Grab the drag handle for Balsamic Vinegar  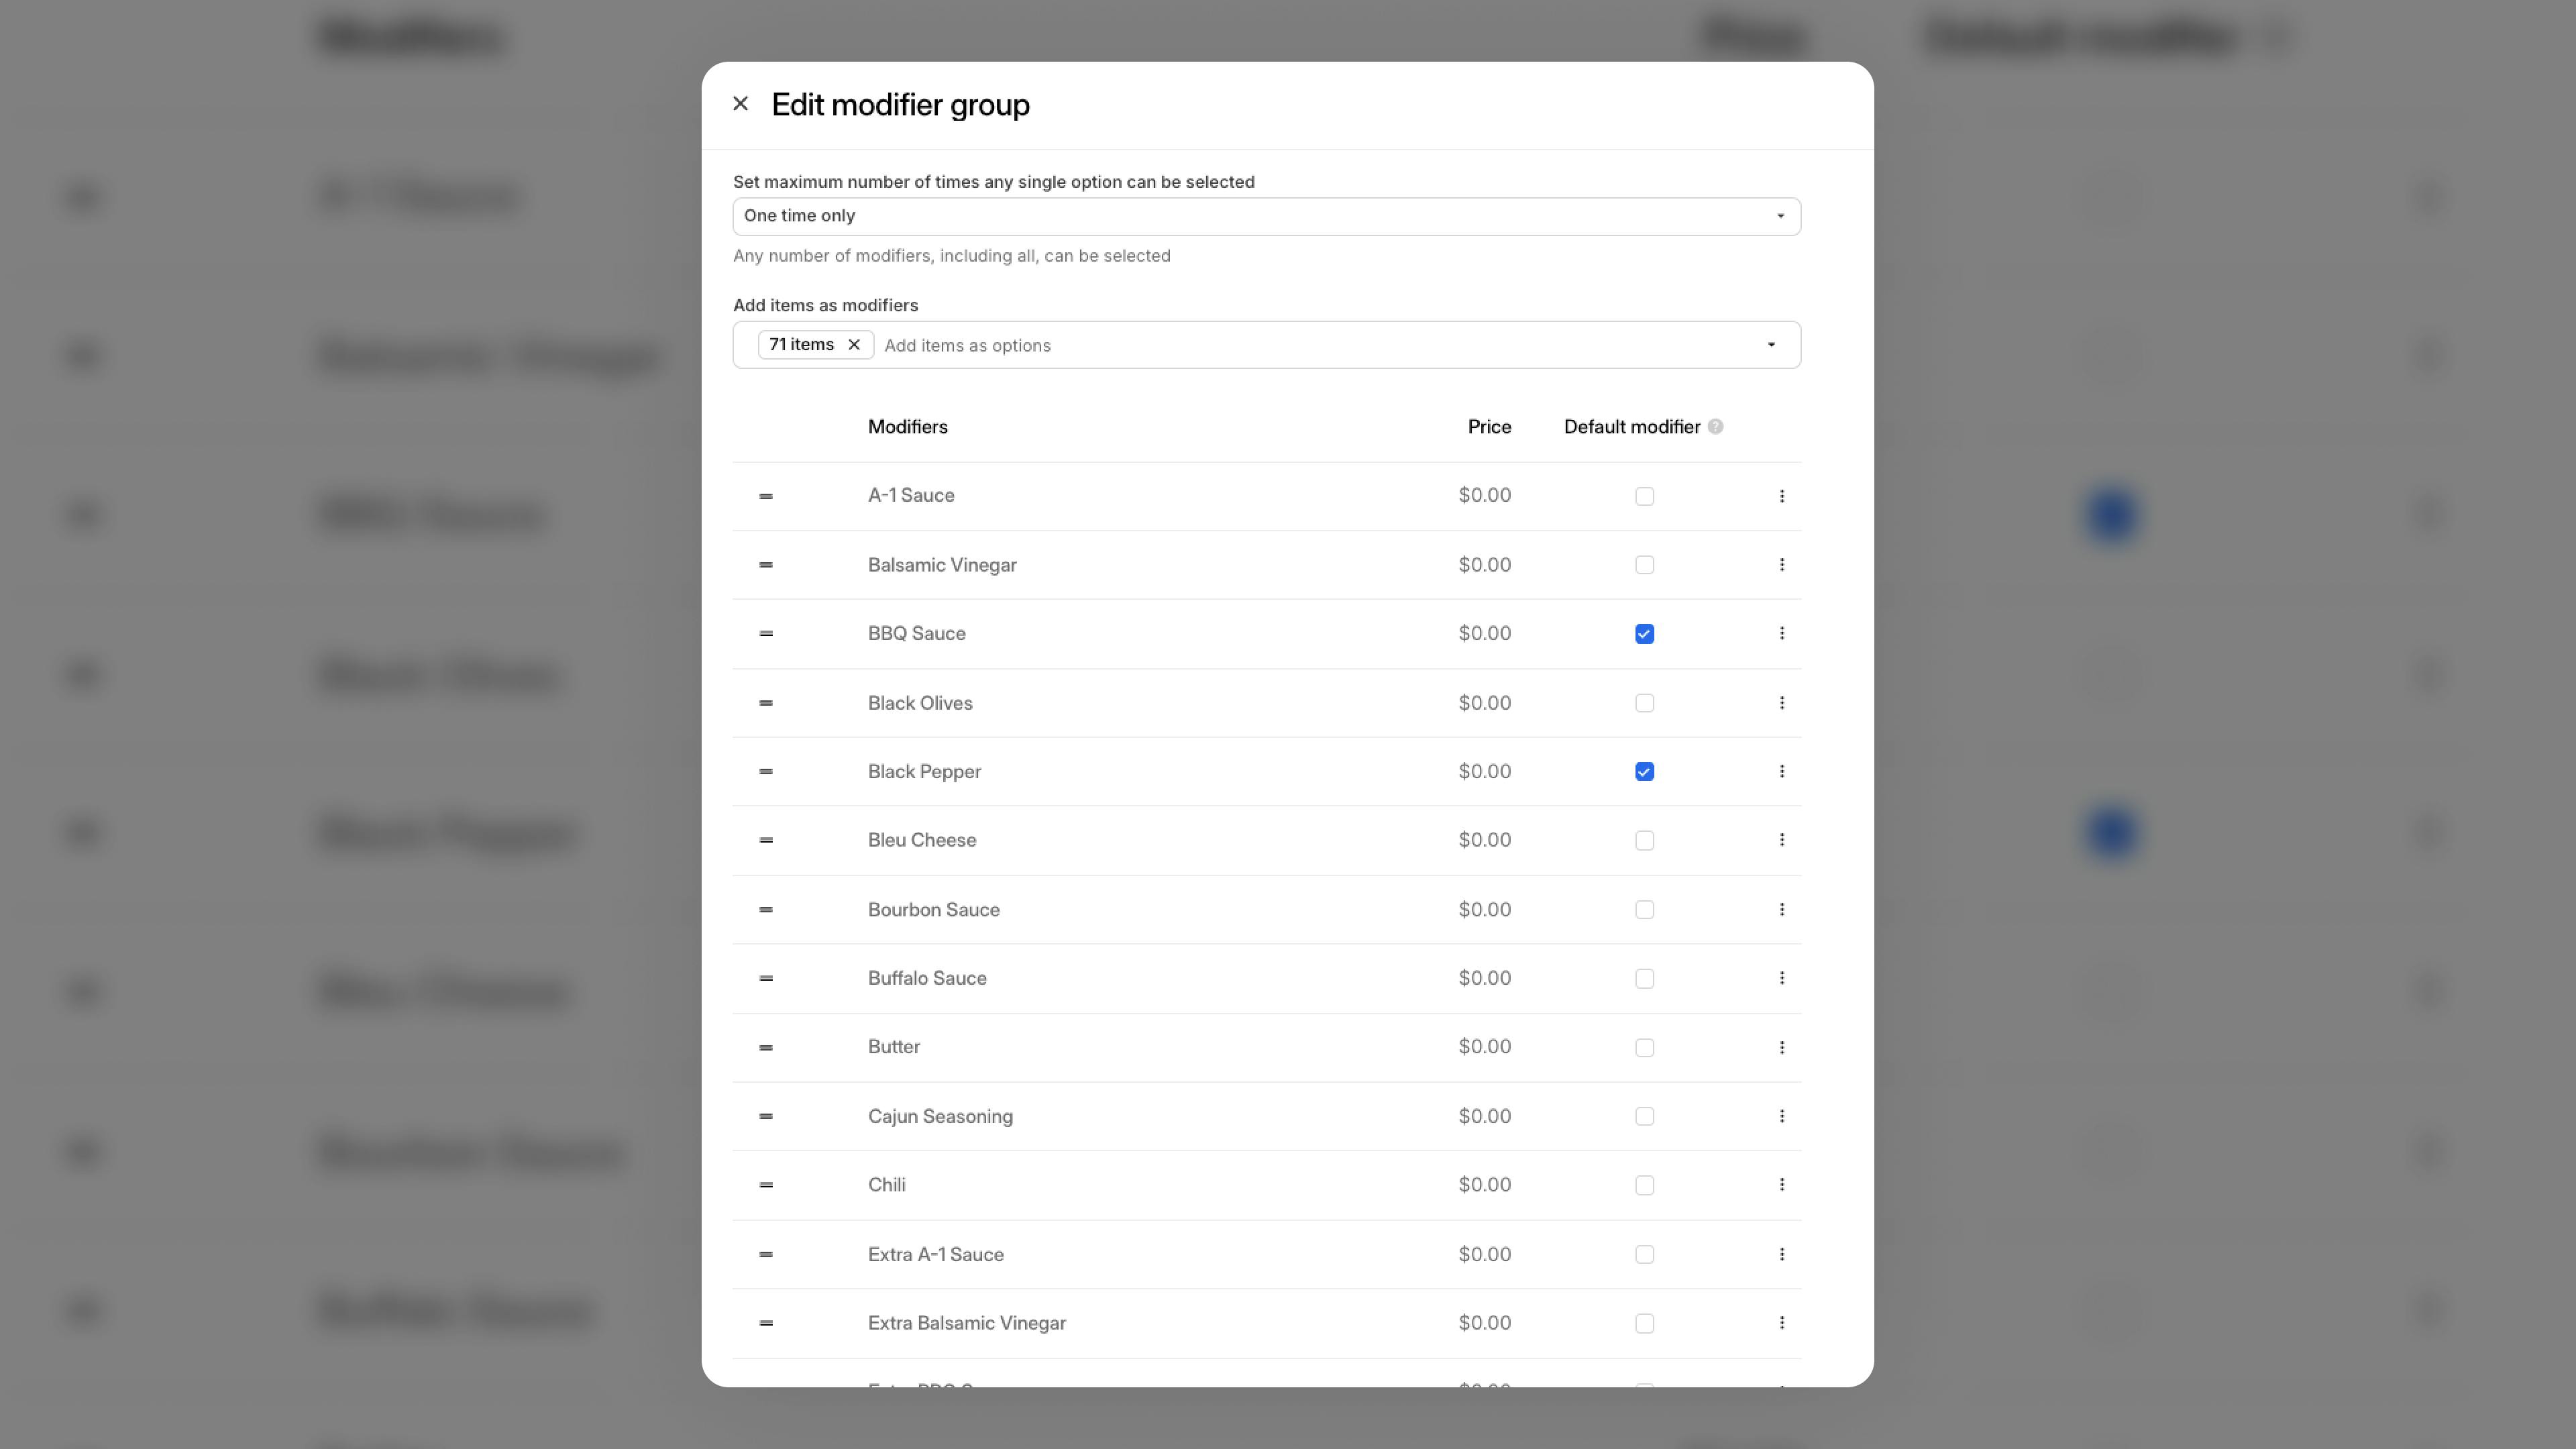[x=766, y=565]
